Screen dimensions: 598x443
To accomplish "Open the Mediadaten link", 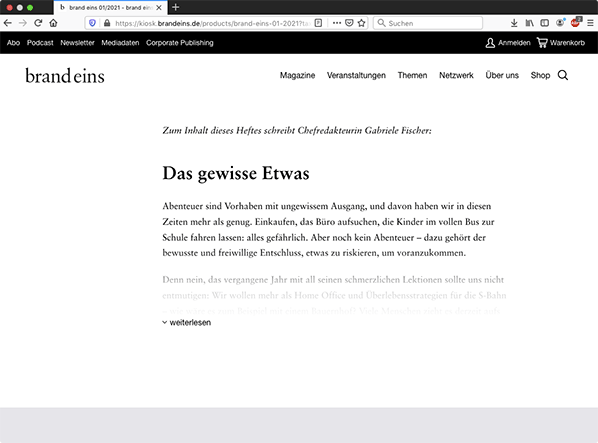I will 120,43.
